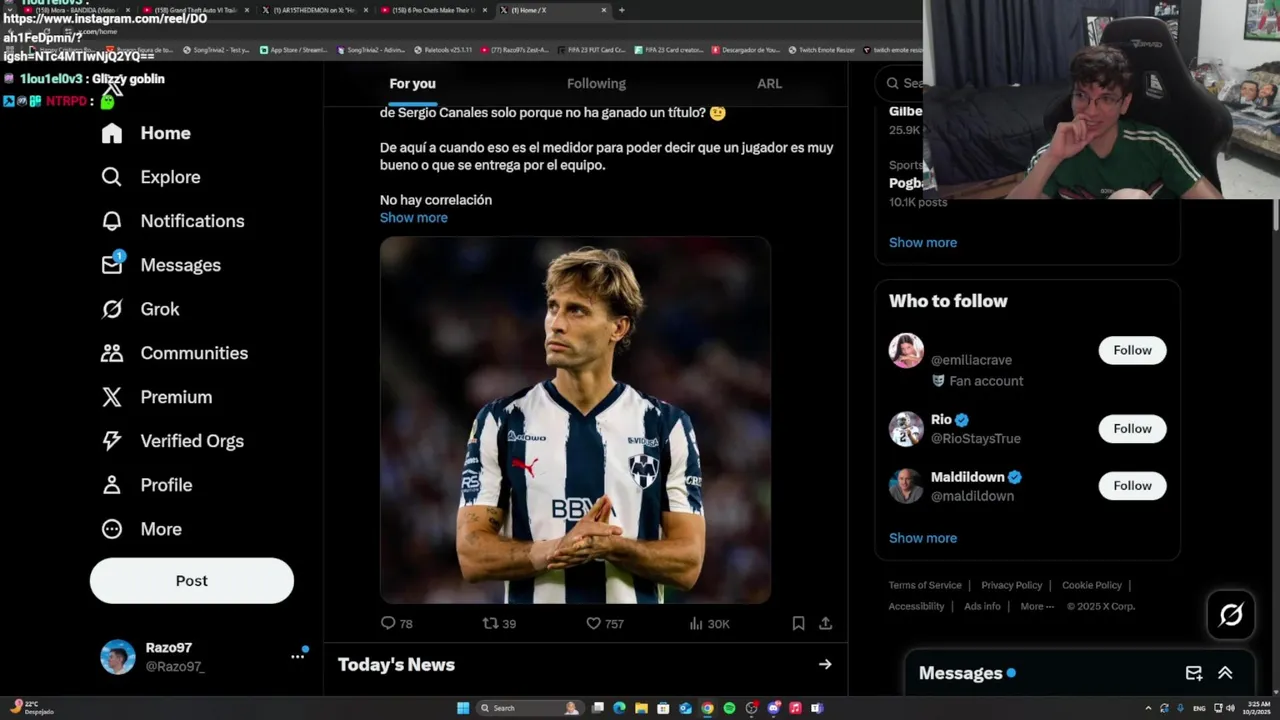The image size is (1280, 720).
Task: Open Rio profile picture
Action: (x=906, y=429)
